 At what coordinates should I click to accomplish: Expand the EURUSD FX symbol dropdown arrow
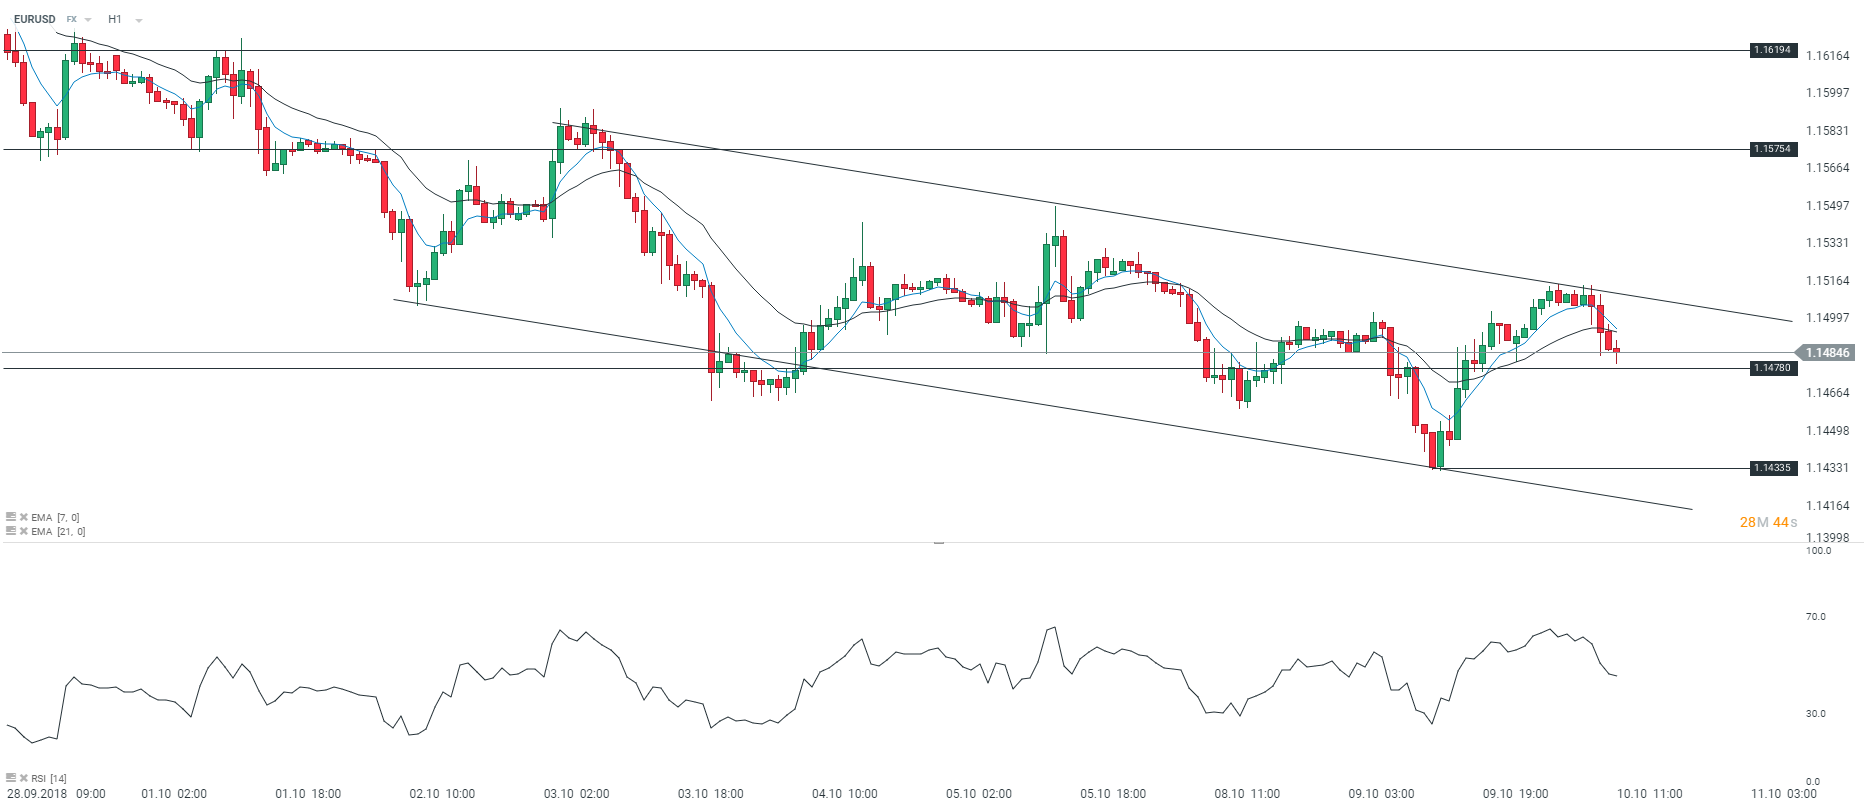(88, 20)
